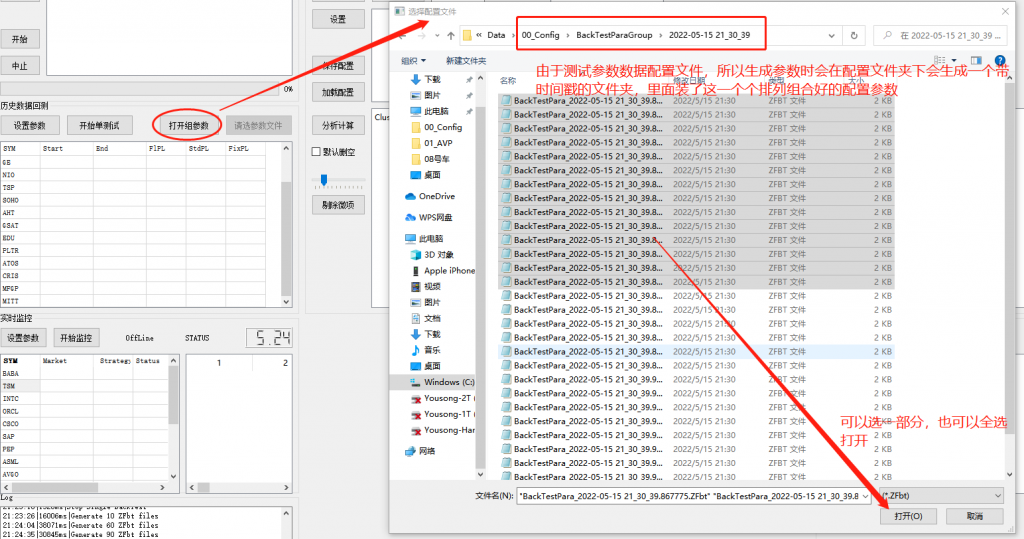Screen dimensions: 1024x539
Task: Refresh the file dialog folder listing
Action: tap(854, 36)
